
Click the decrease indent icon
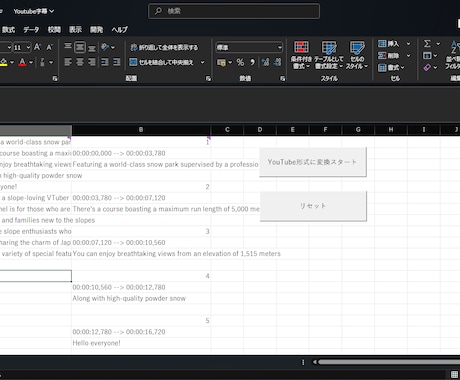(105, 62)
